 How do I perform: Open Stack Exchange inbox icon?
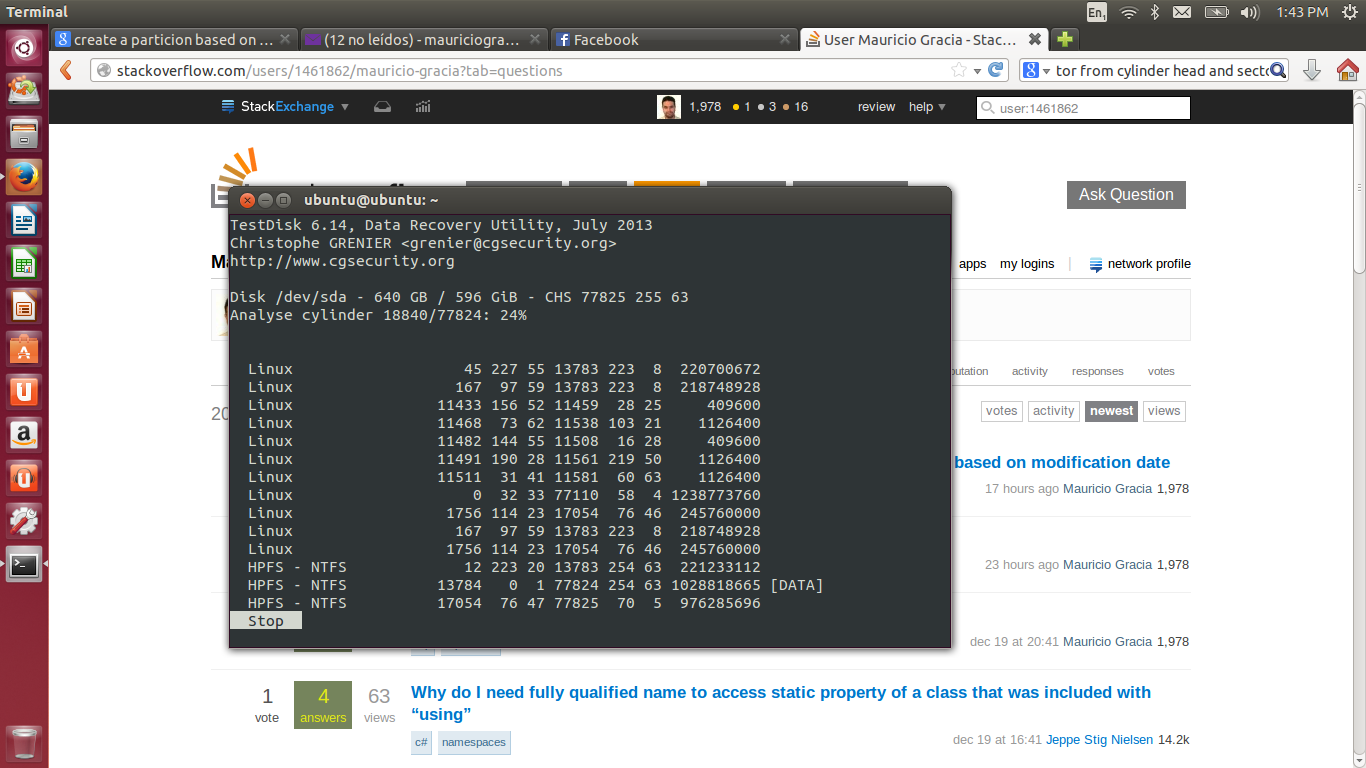click(x=382, y=107)
